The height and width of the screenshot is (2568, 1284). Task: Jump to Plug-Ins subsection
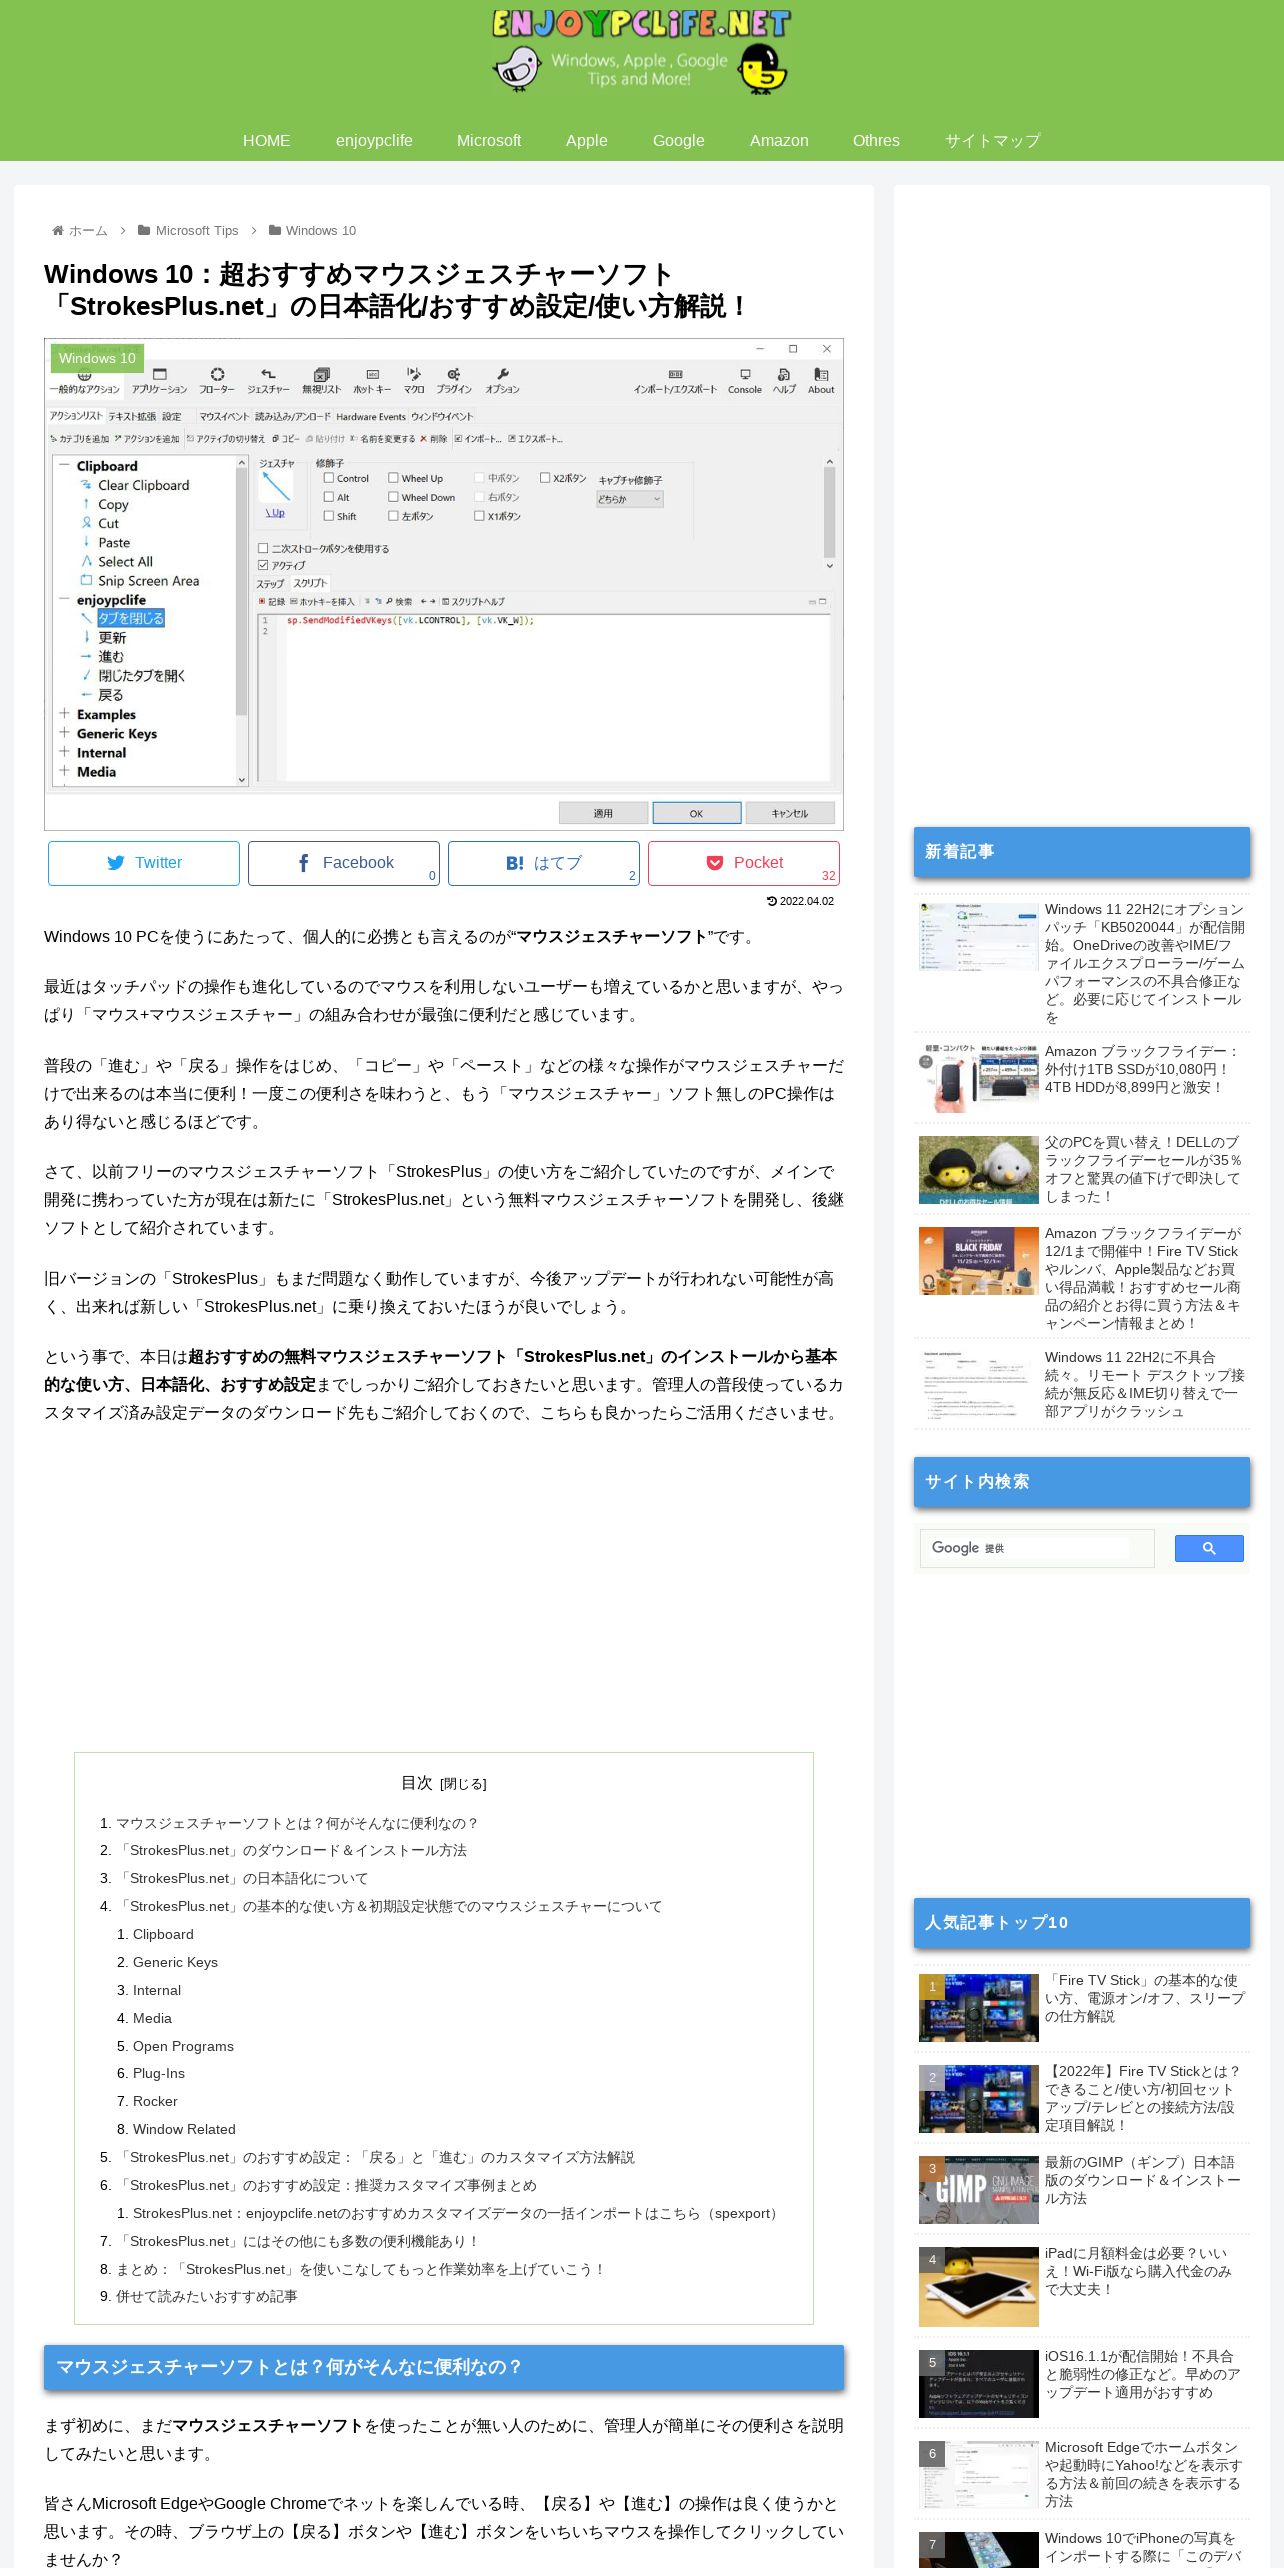coord(159,2074)
